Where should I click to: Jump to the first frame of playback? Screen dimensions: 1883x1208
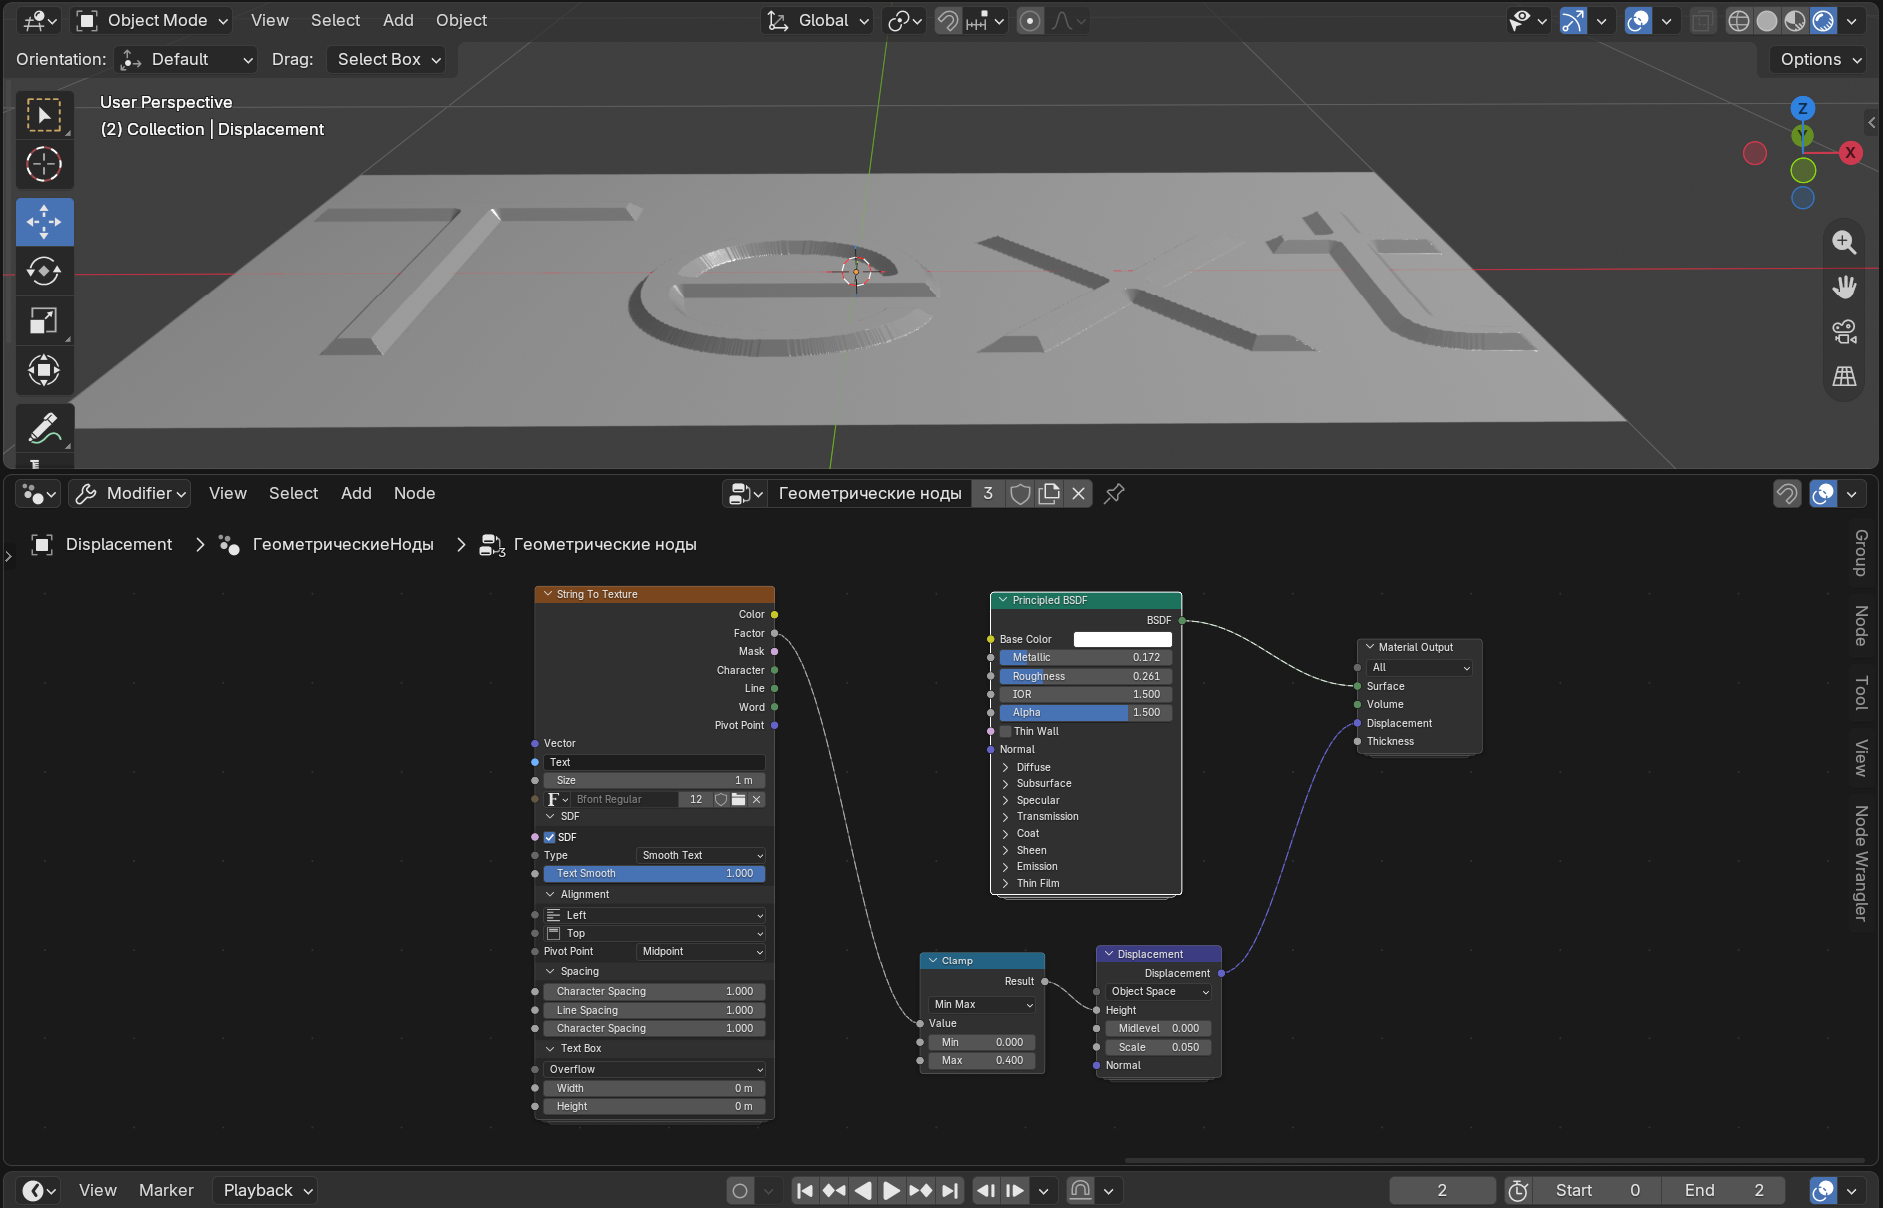pyautogui.click(x=805, y=1190)
